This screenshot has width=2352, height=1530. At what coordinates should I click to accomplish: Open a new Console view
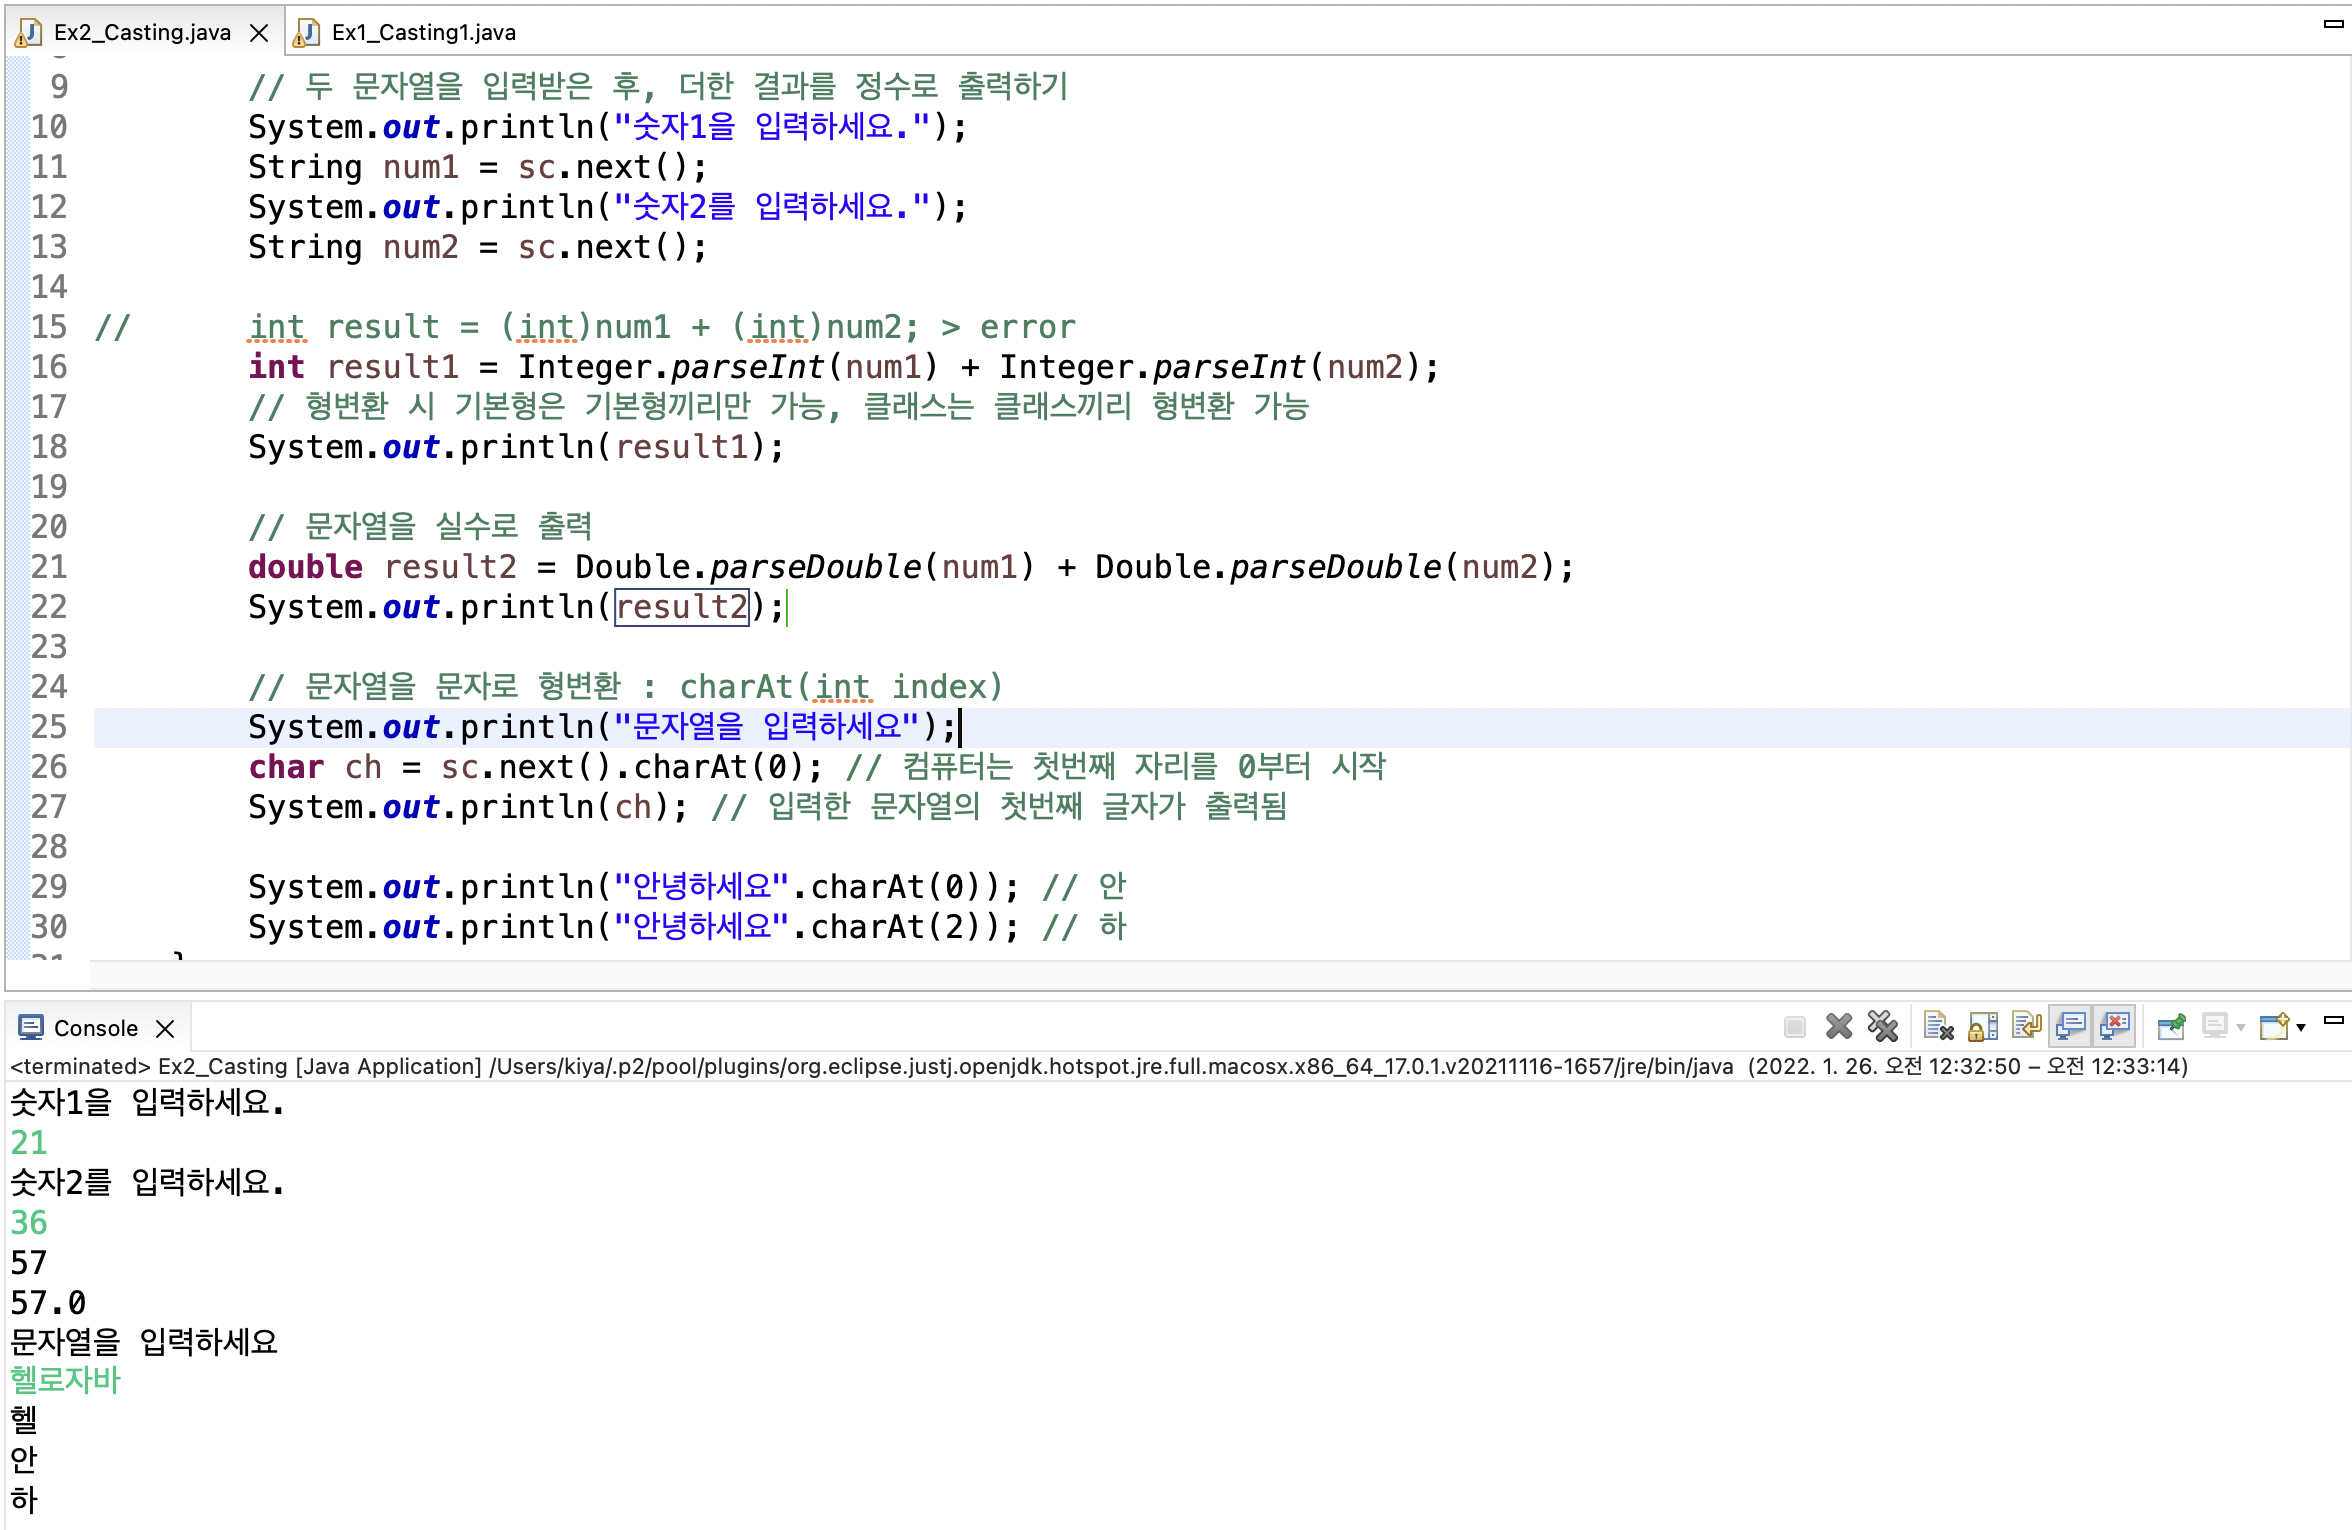click(x=2274, y=1026)
